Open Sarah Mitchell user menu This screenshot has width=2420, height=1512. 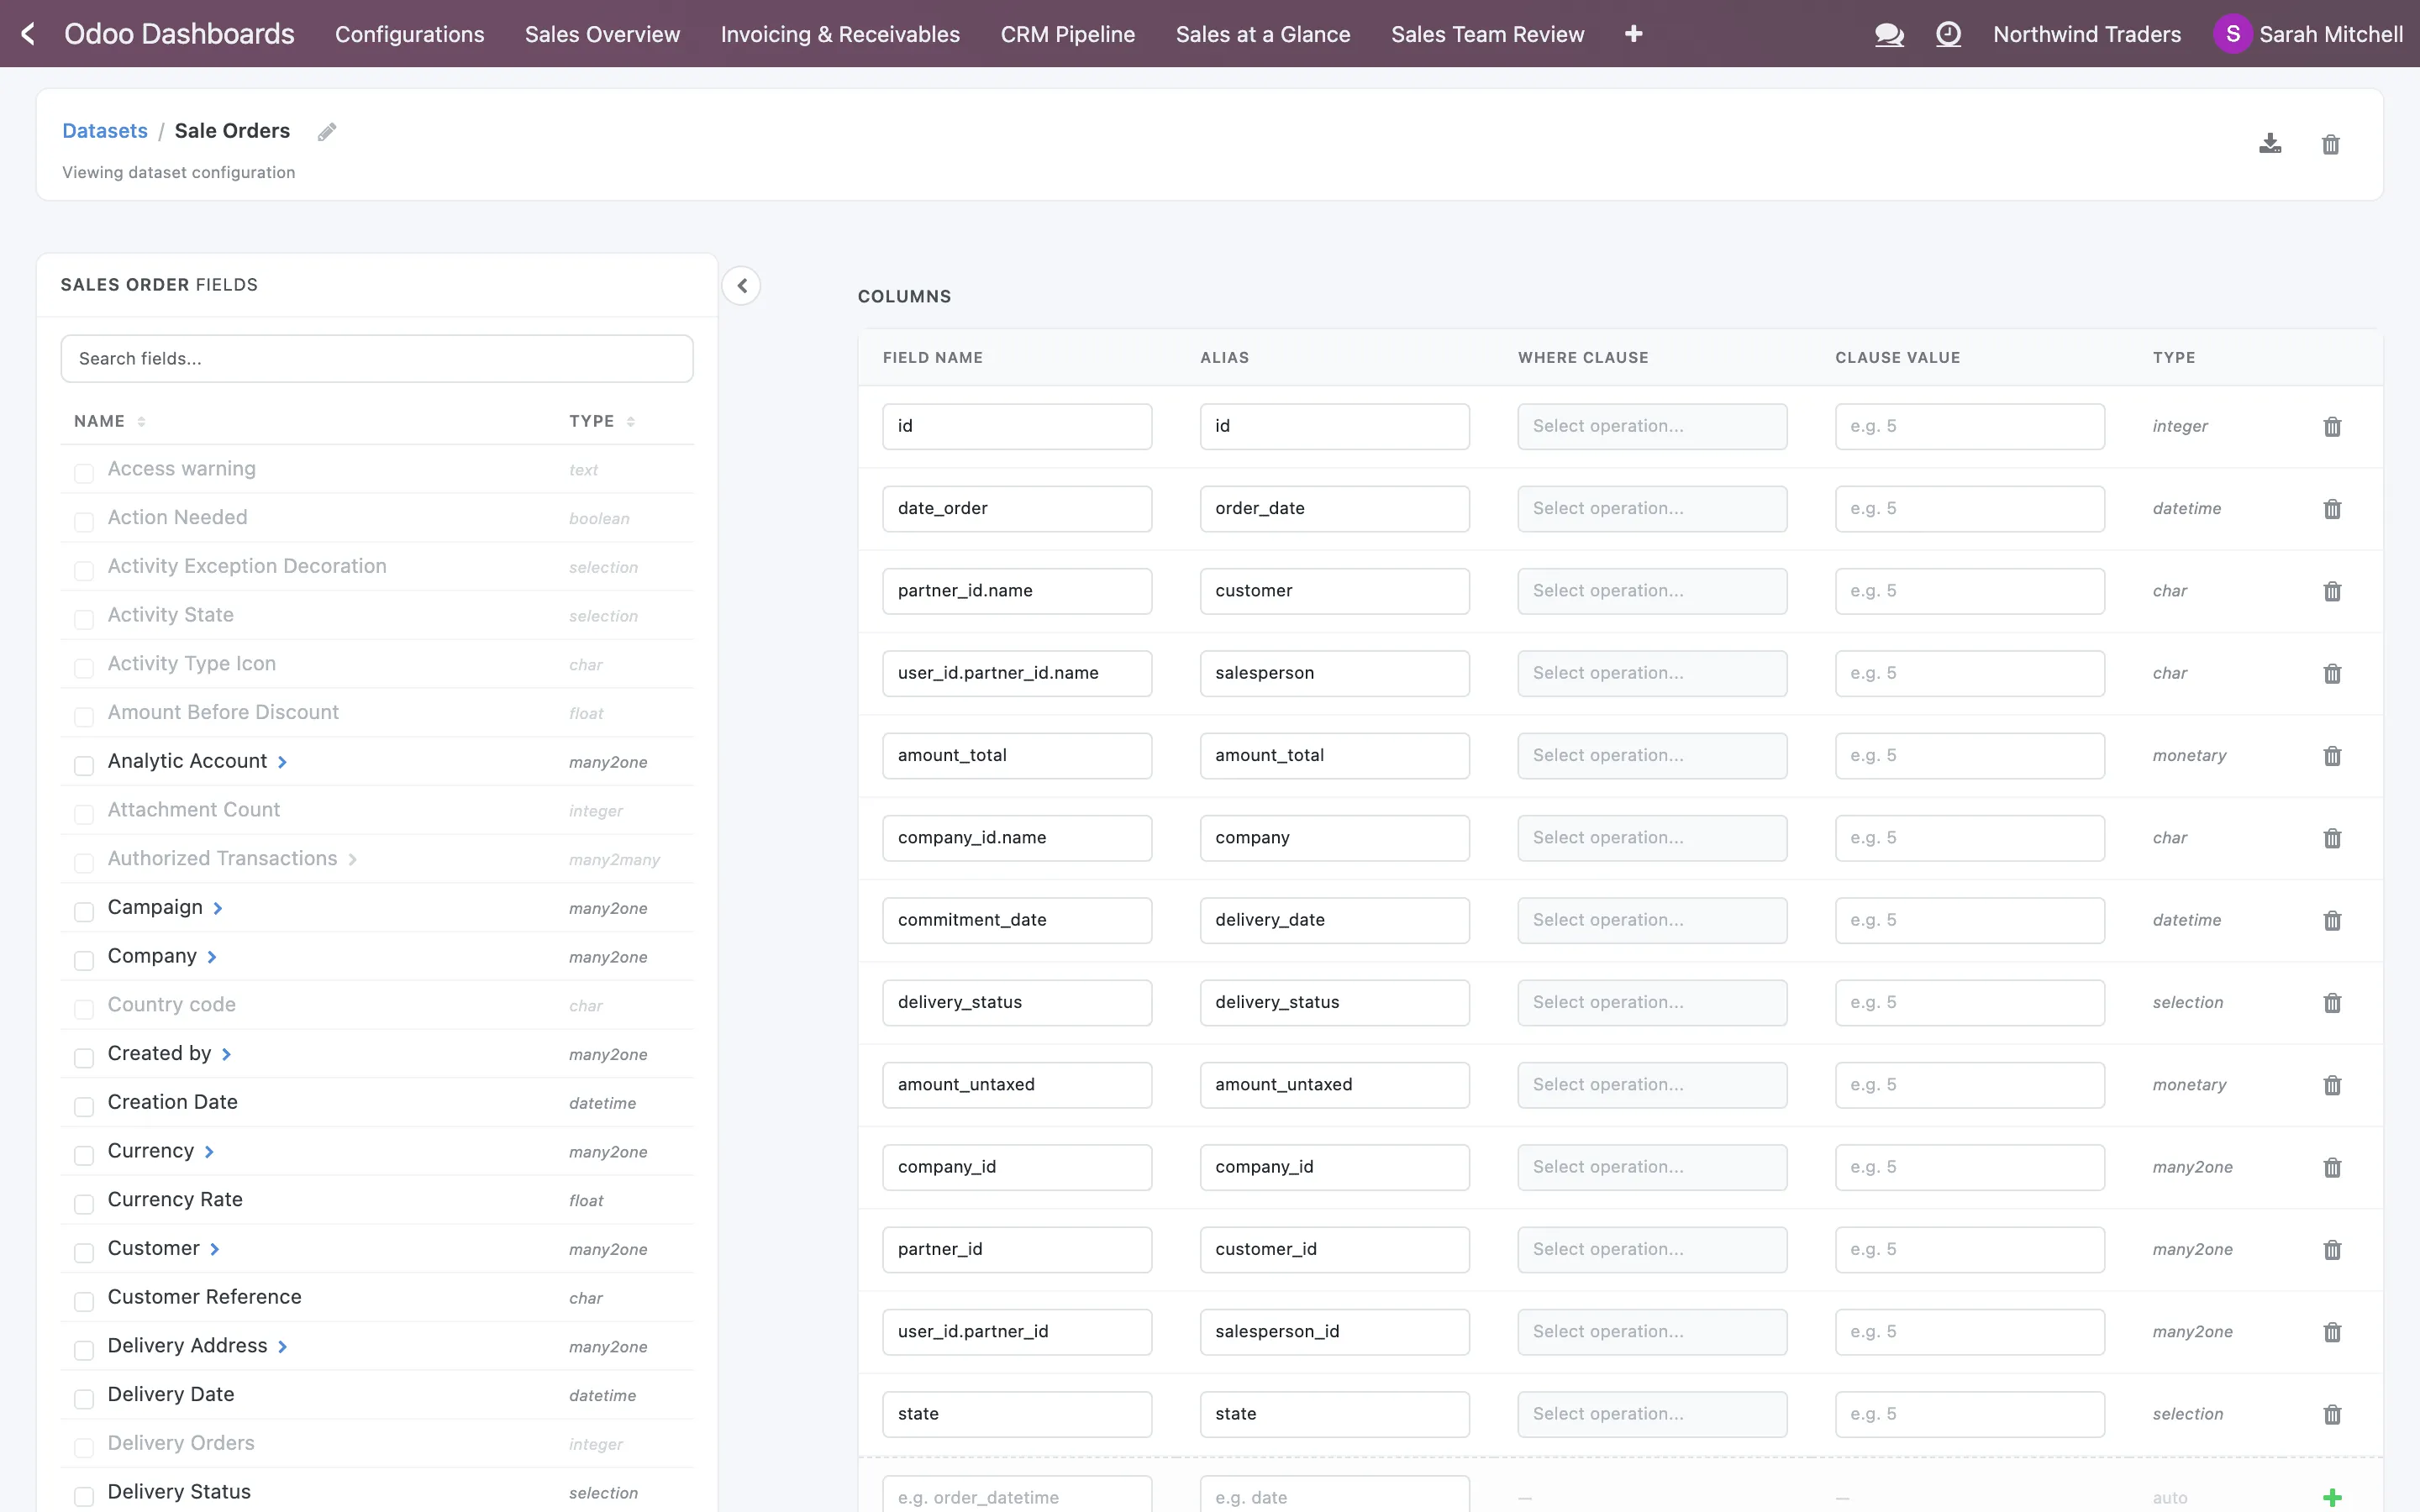coord(2307,34)
